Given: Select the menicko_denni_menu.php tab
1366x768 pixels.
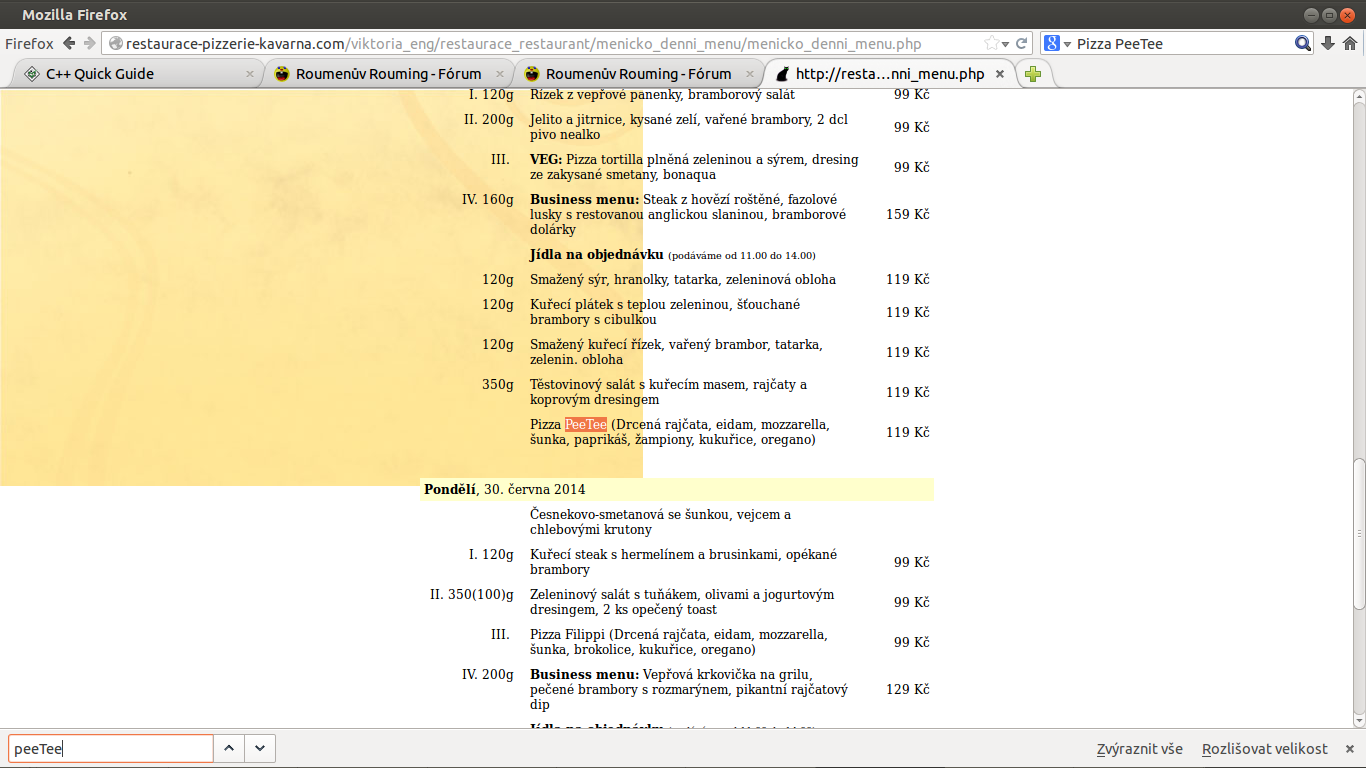Looking at the screenshot, I should click(x=889, y=74).
